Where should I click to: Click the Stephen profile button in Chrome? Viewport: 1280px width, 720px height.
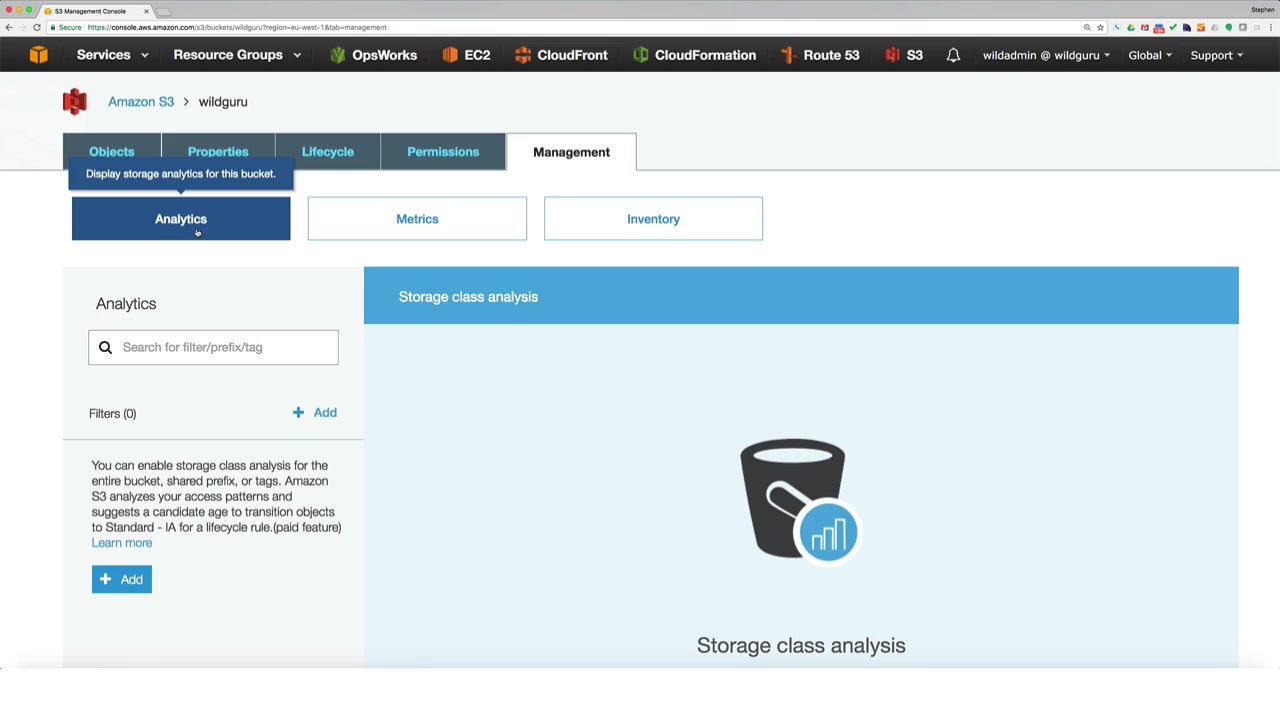1262,10
